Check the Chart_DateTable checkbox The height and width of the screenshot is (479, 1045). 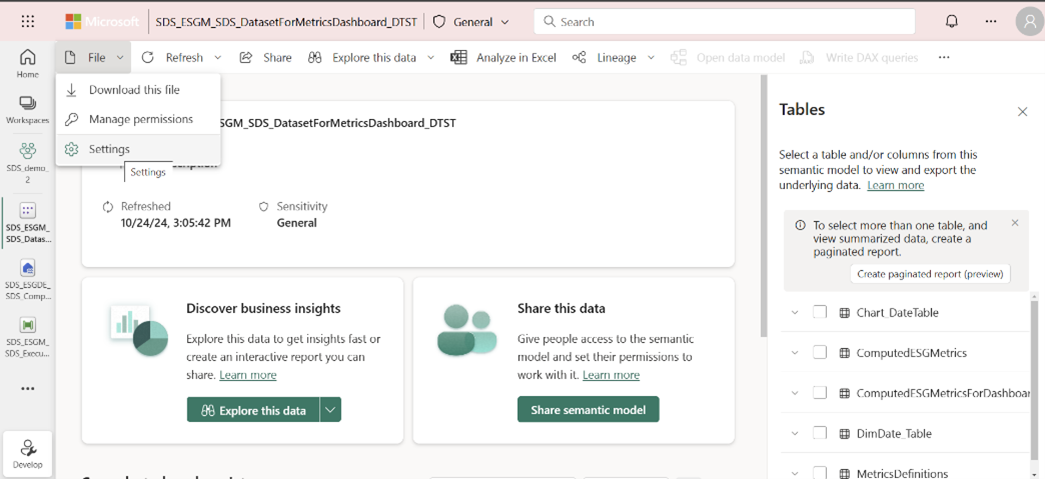[x=820, y=312]
